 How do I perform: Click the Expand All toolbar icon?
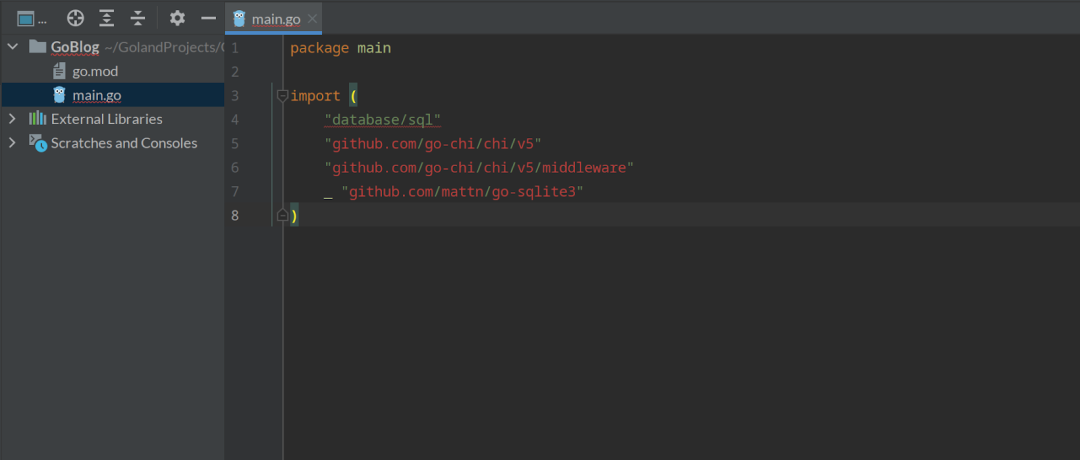click(106, 19)
